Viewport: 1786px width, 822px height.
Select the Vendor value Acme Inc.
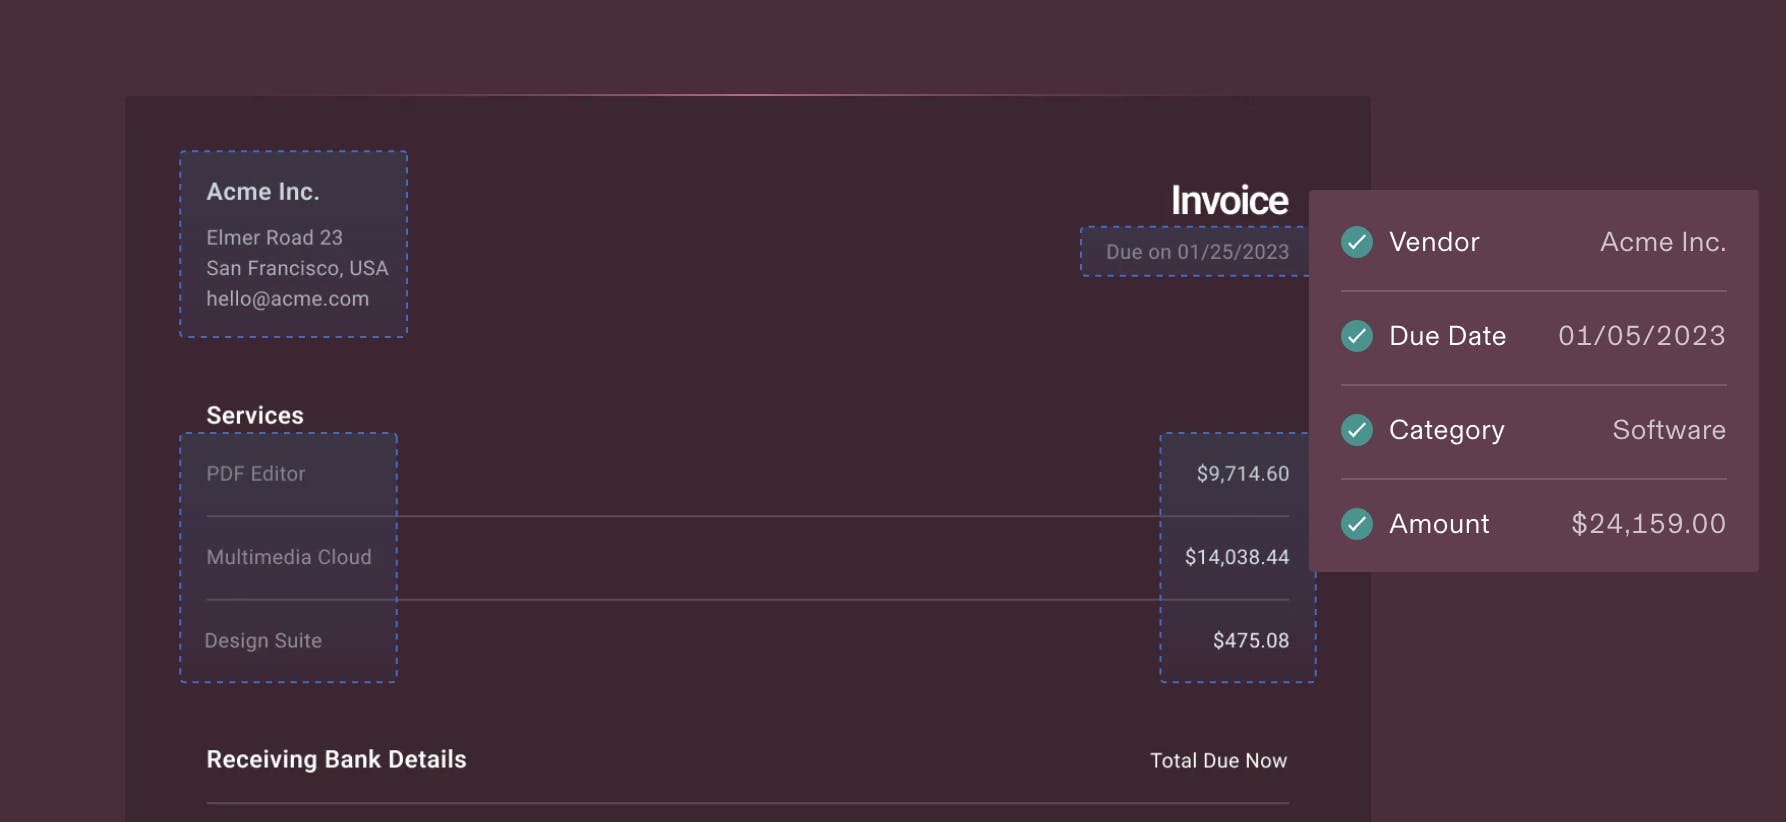click(1662, 242)
